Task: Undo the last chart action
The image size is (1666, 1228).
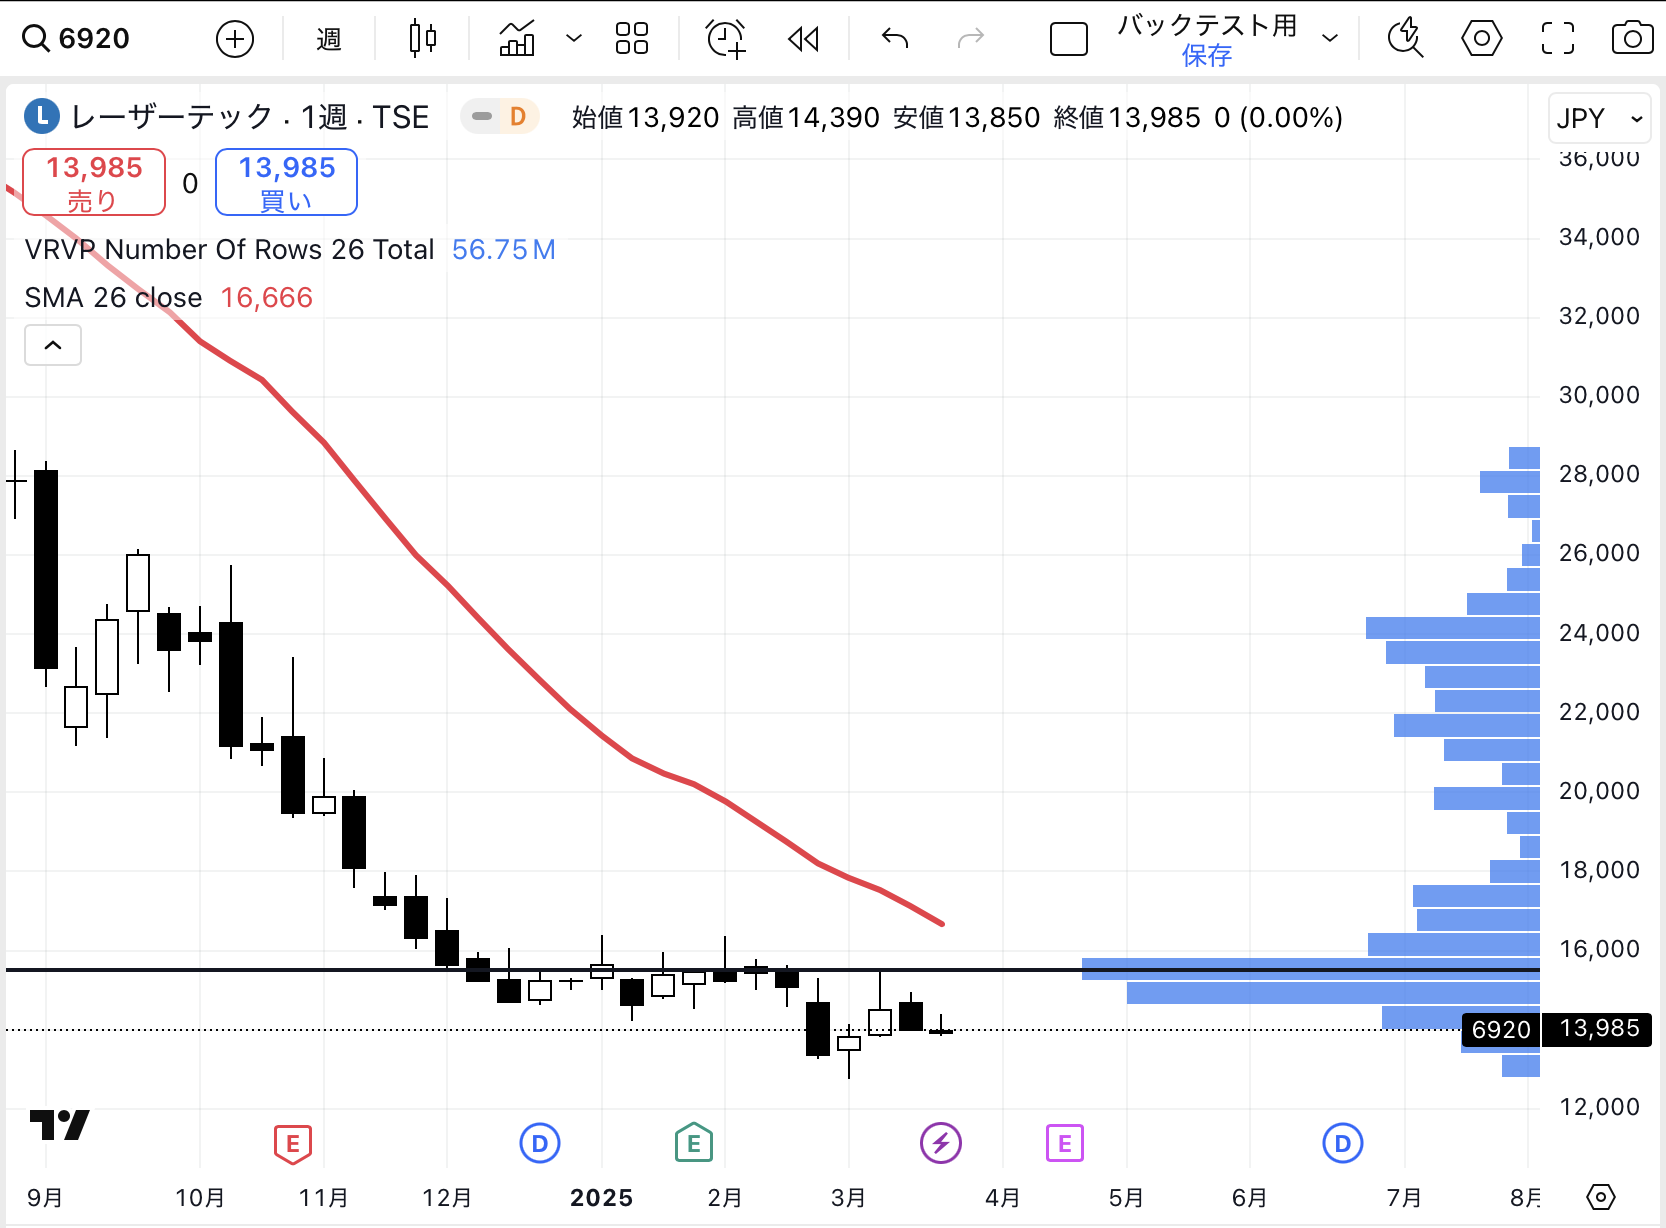Action: (x=895, y=39)
